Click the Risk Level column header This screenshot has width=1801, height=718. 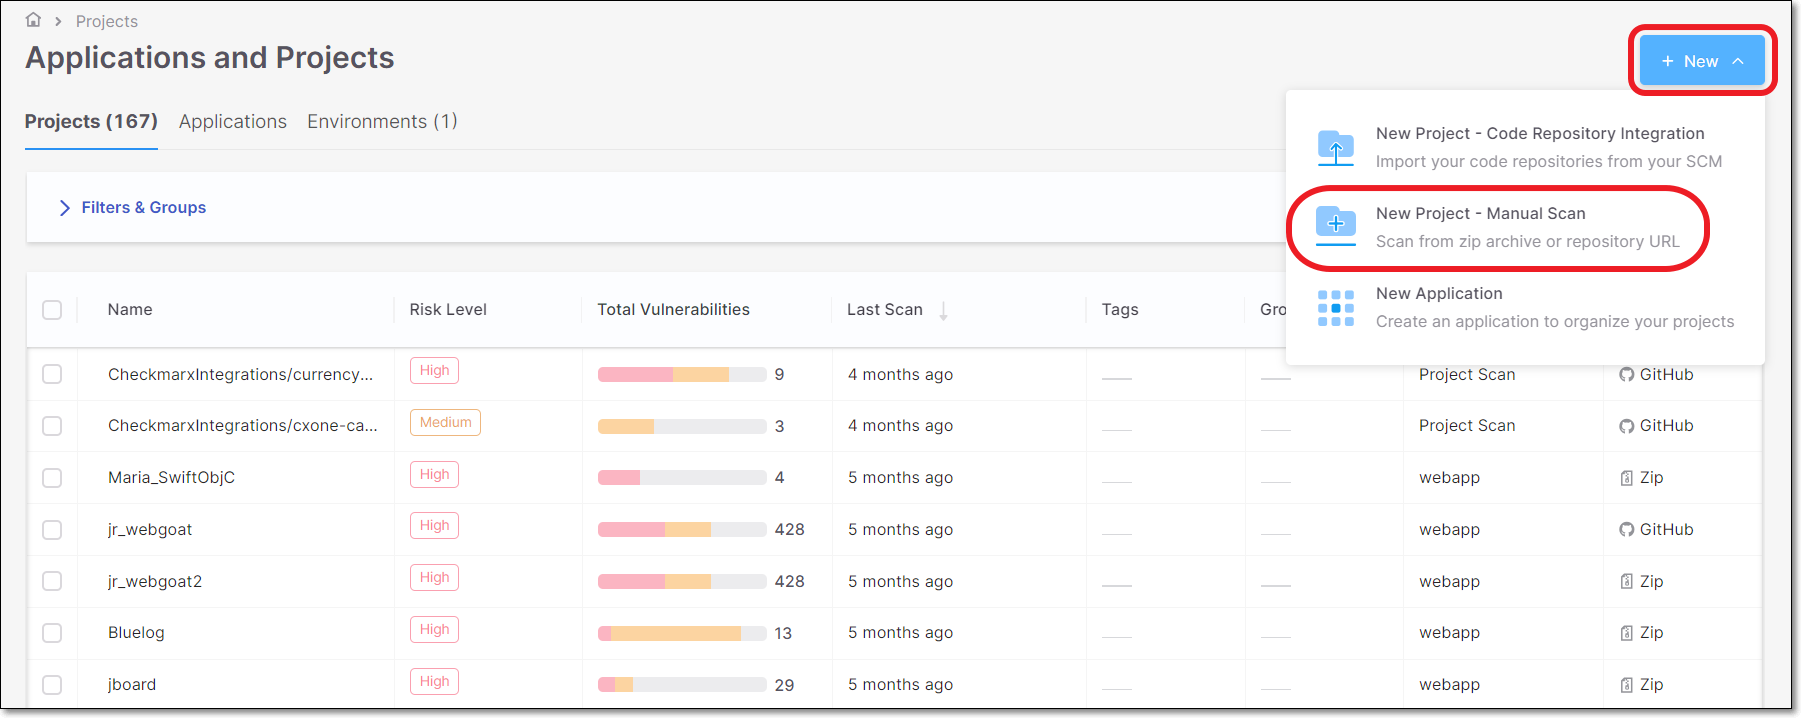point(448,310)
